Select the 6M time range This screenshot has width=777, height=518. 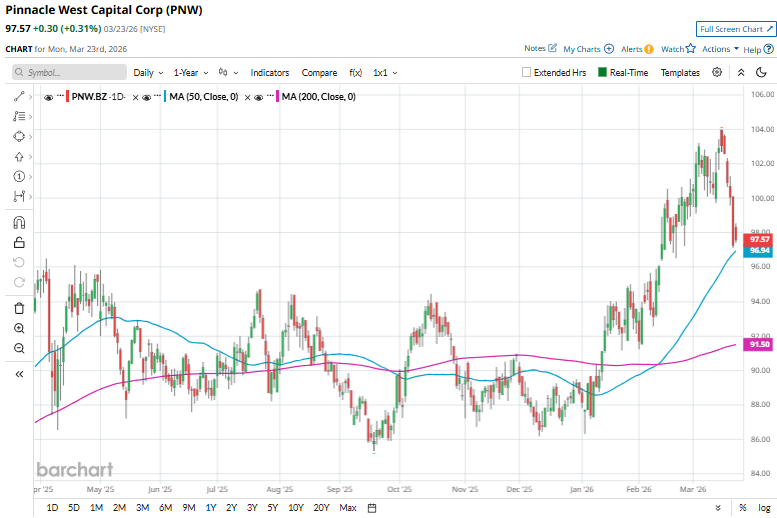click(166, 508)
